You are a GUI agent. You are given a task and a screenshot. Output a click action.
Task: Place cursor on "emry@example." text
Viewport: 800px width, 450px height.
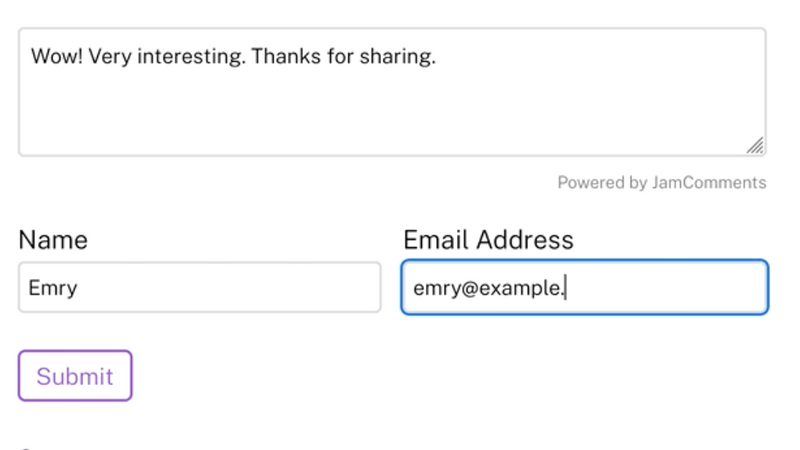tap(488, 288)
